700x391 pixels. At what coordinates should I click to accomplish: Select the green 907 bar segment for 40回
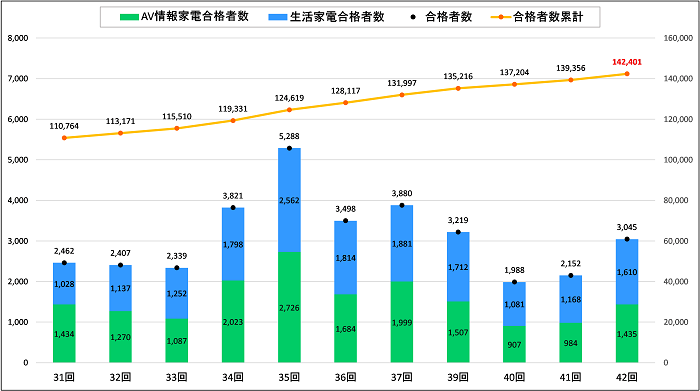coord(514,344)
